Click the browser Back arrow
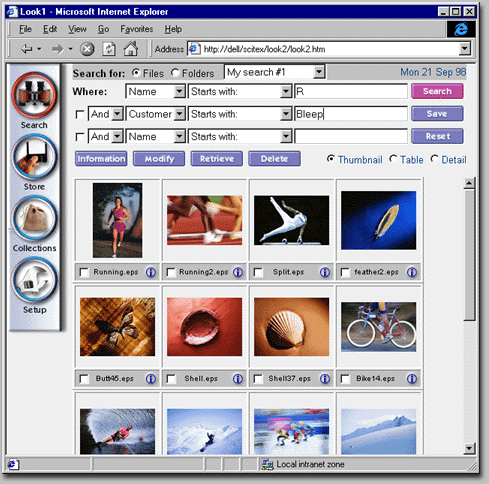This screenshot has height=484, width=489. 27,49
